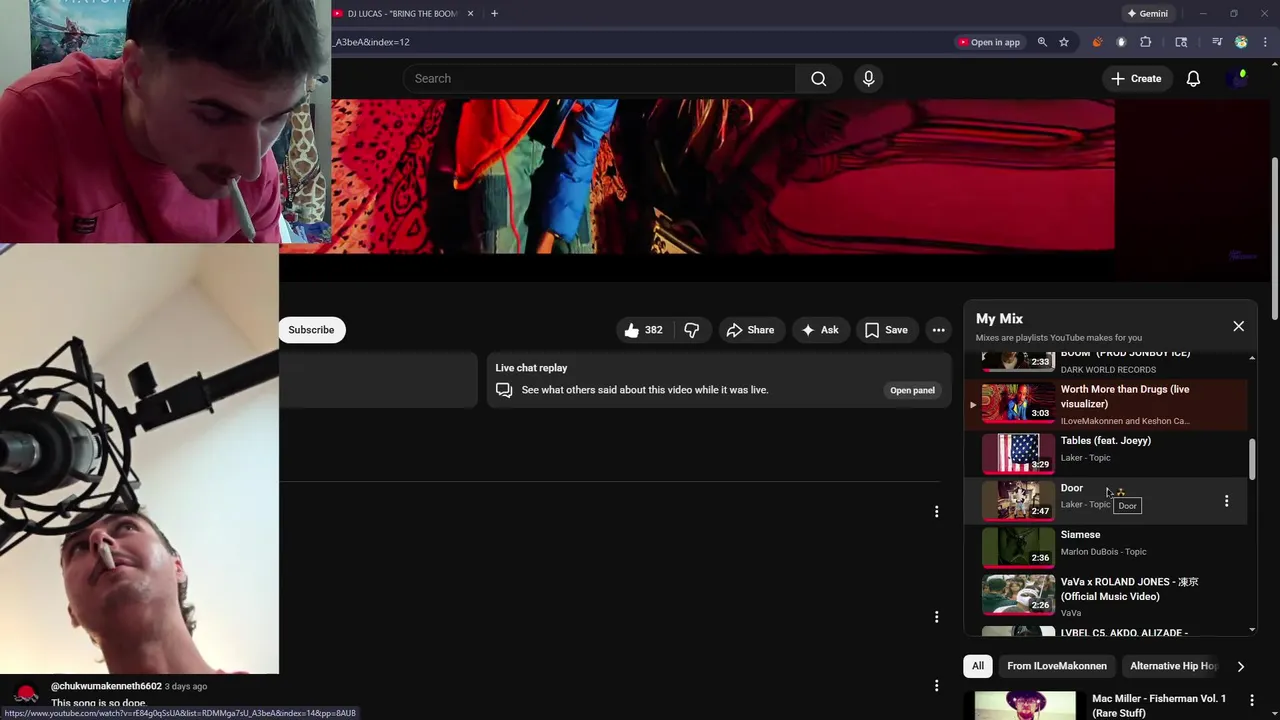Activate voice search microphone icon
1280x720 pixels.
pos(868,79)
